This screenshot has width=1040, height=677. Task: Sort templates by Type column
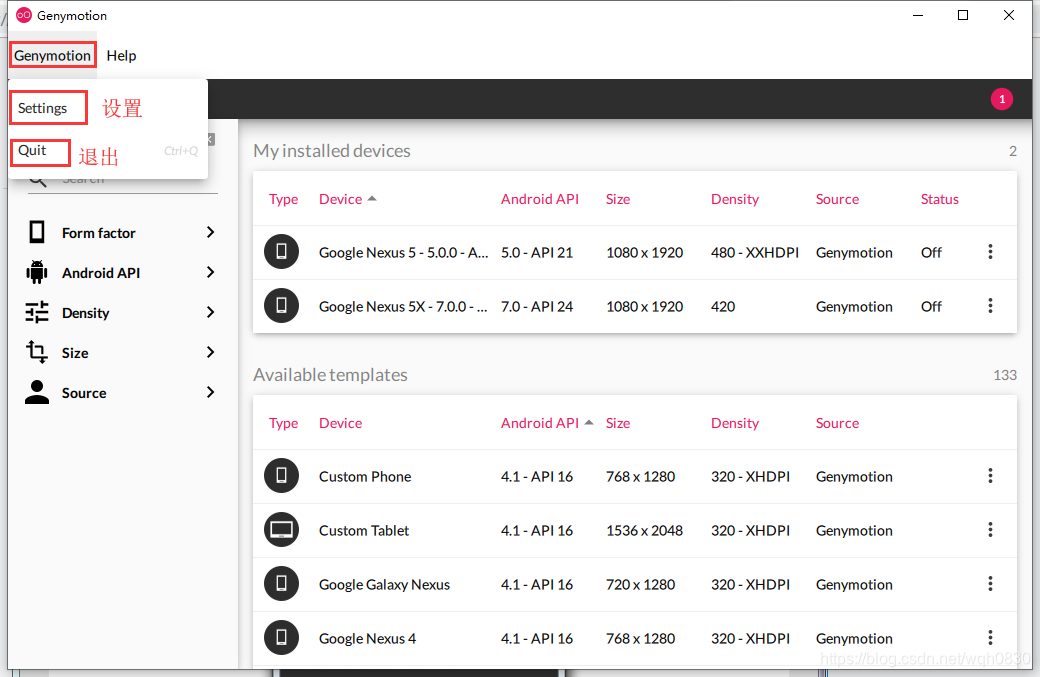[x=283, y=423]
